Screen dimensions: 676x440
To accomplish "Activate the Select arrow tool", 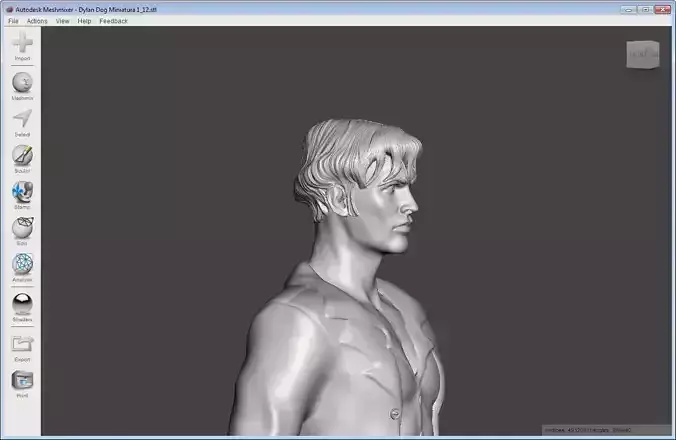I will coord(22,119).
